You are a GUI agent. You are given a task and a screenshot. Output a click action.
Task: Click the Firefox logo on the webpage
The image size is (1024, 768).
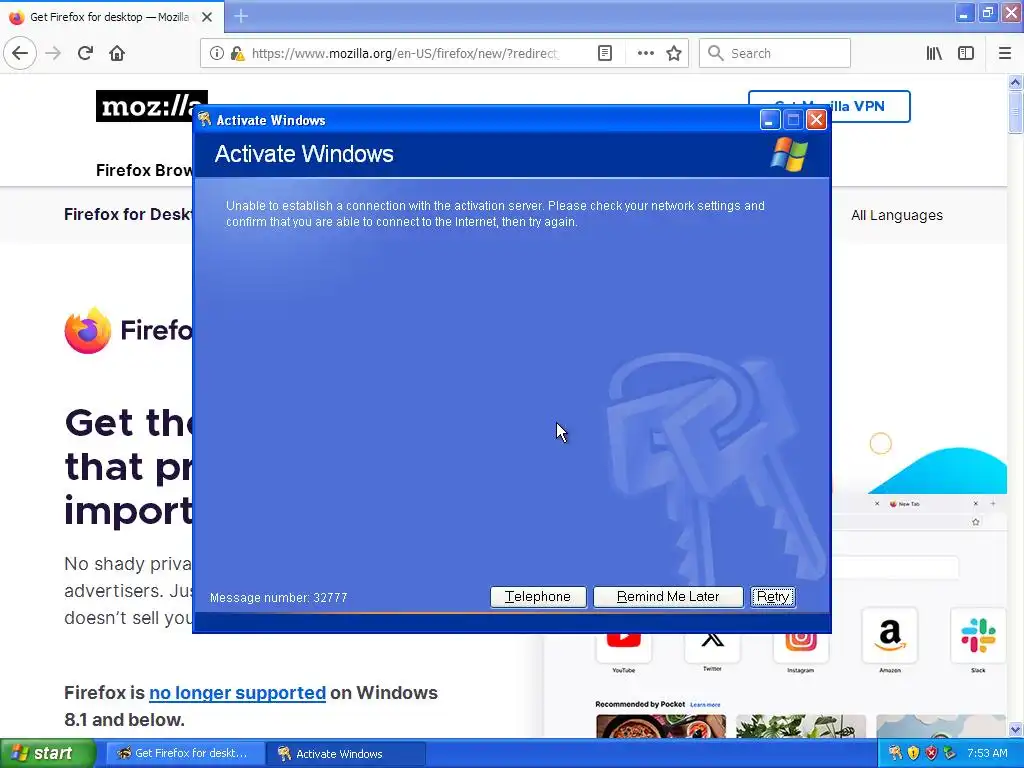(x=88, y=330)
